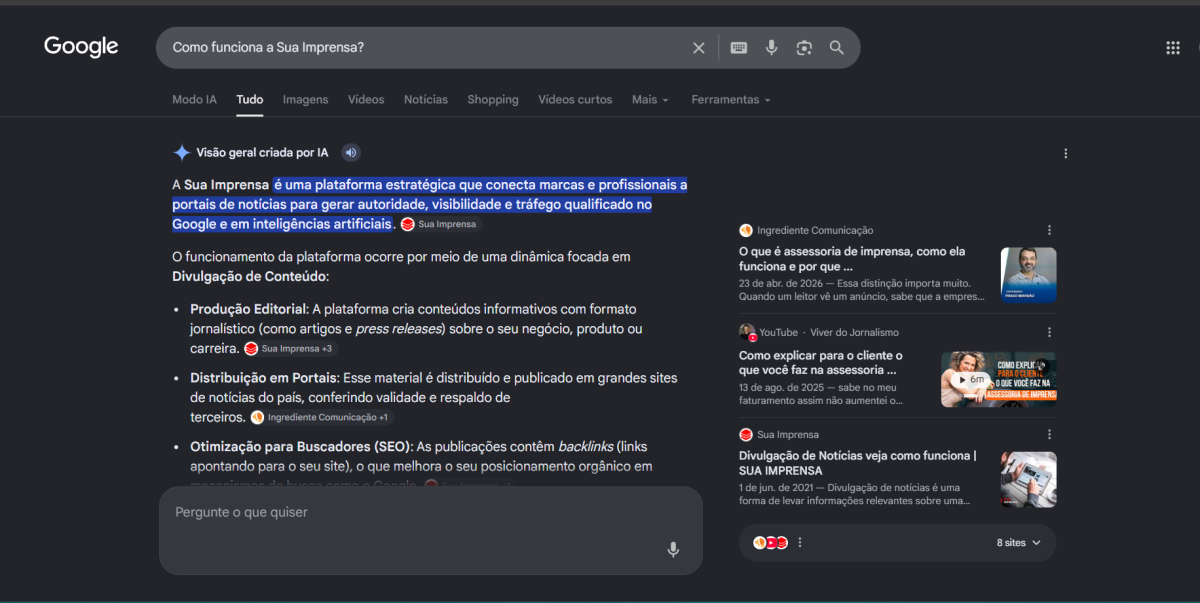
Task: Open the Vídeos curtos tab
Action: [x=575, y=100]
